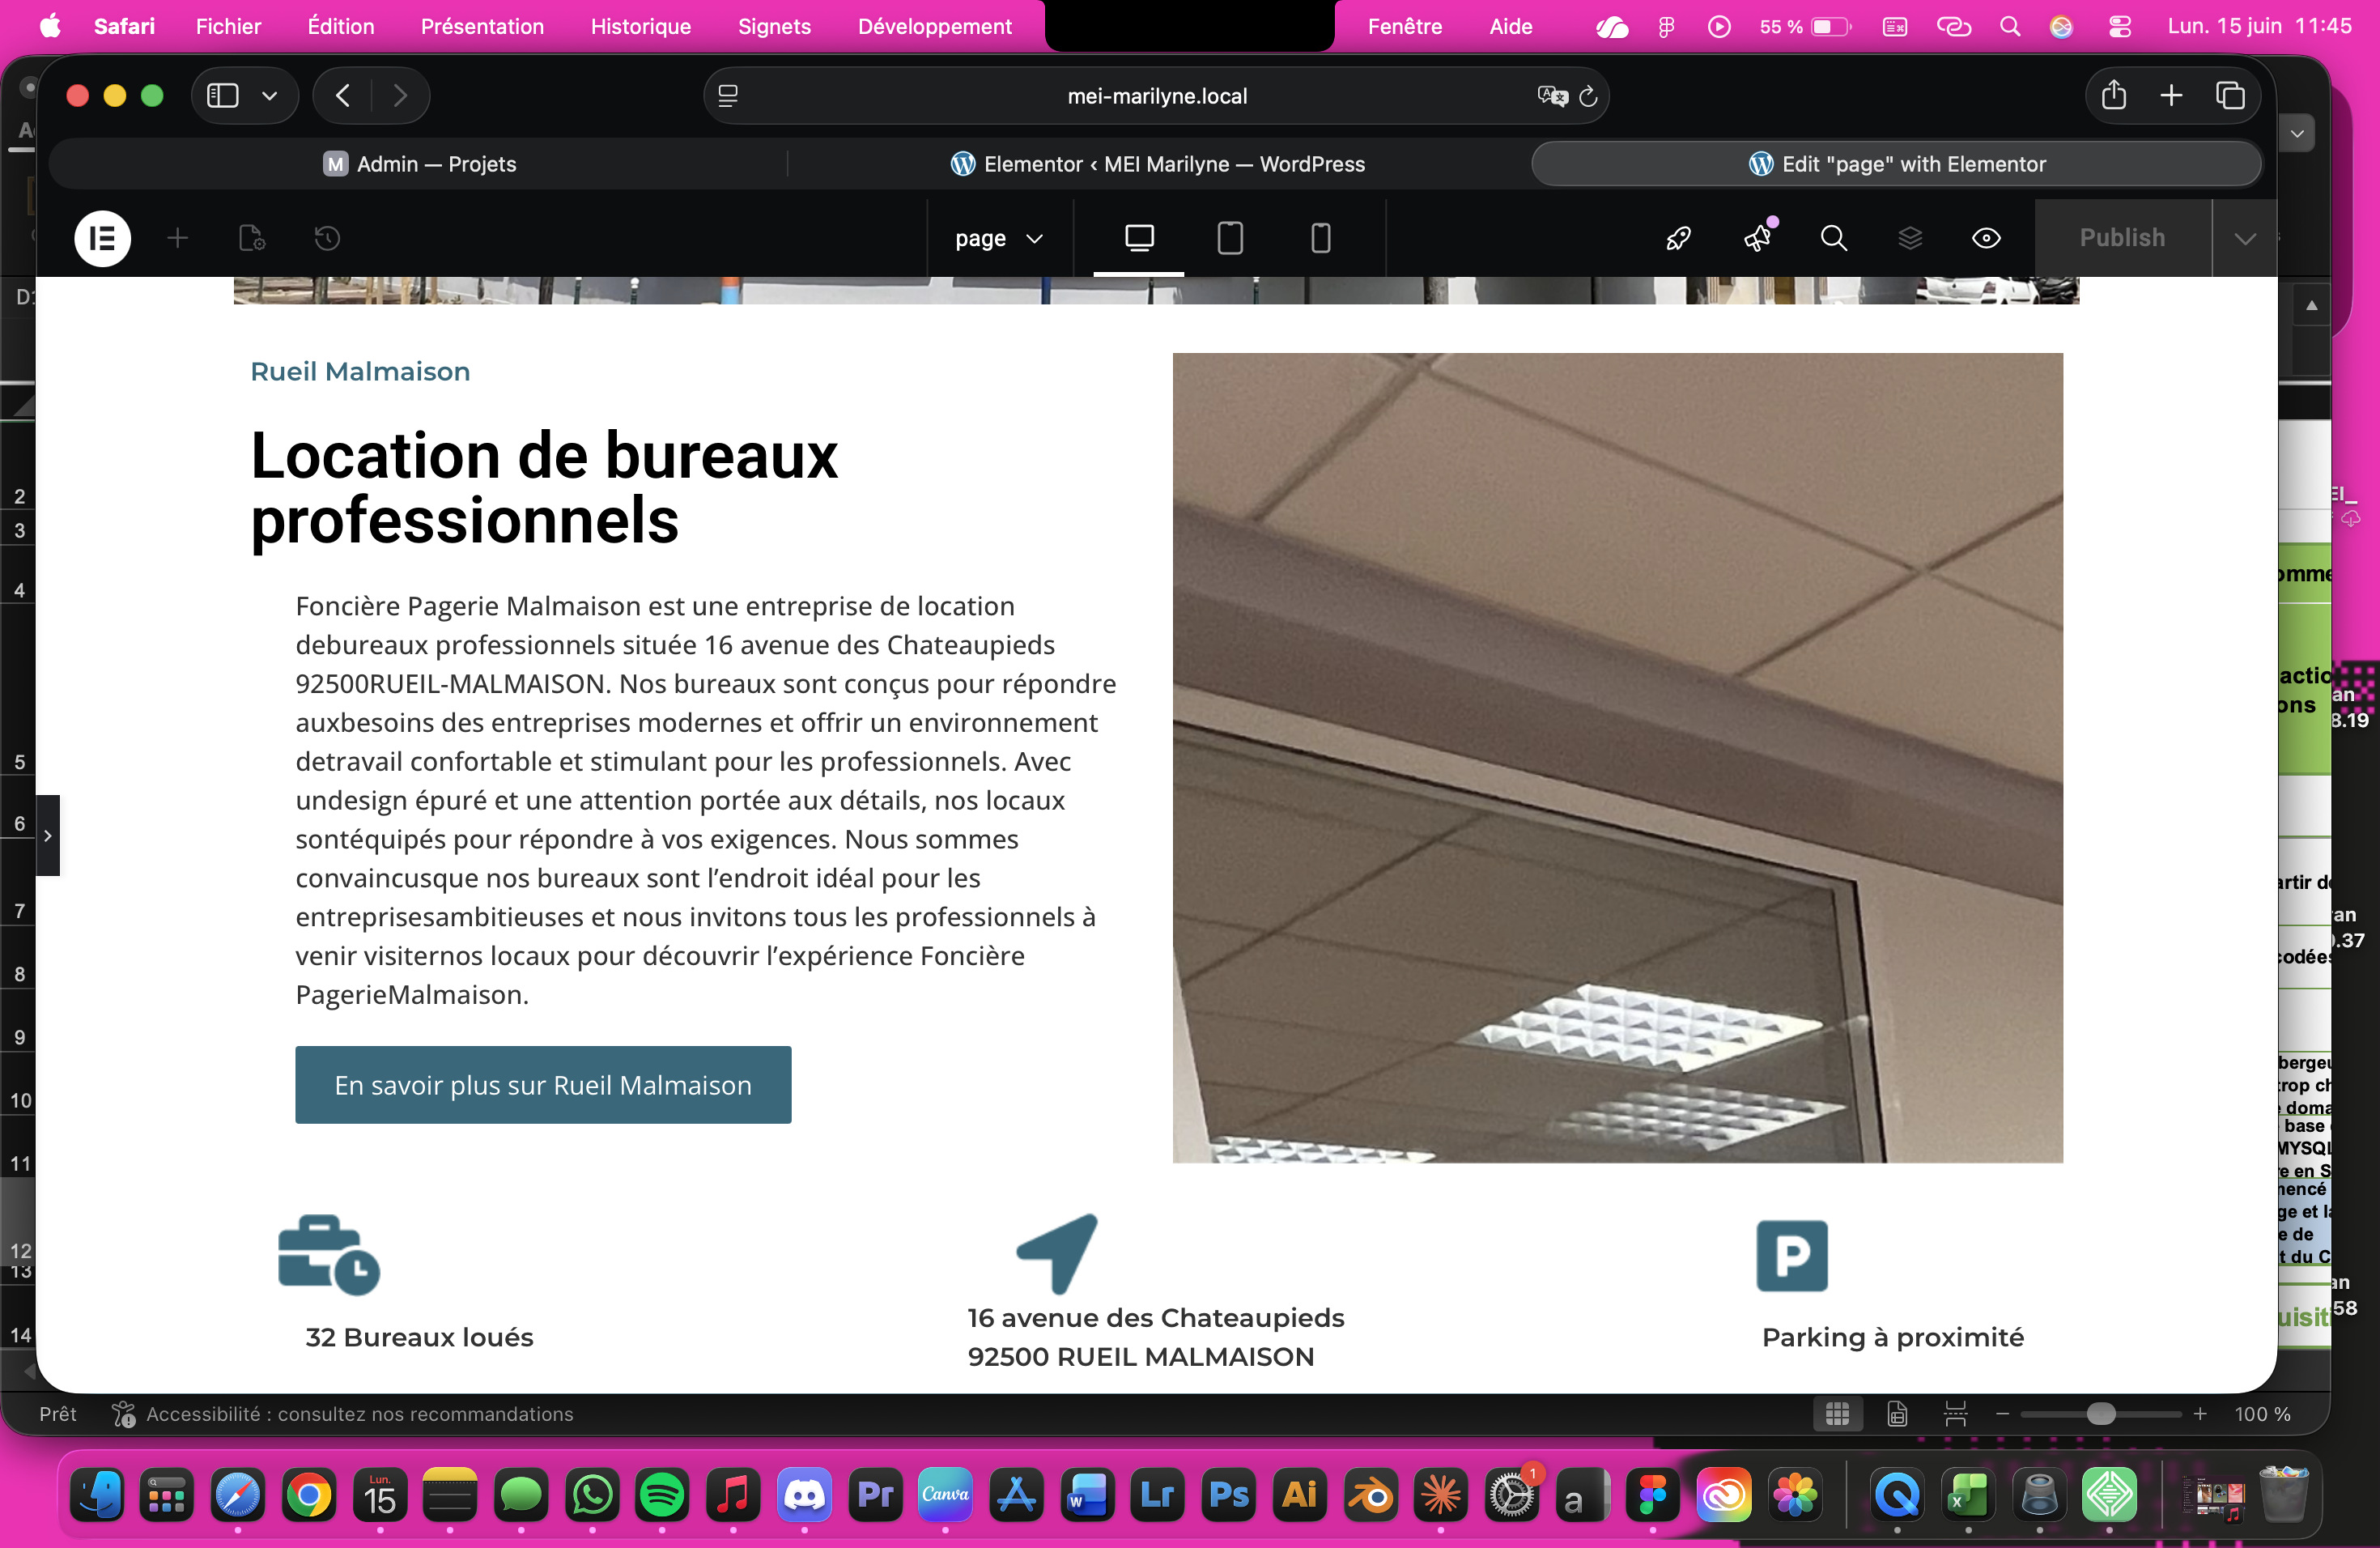This screenshot has height=1548, width=2380.
Task: Click the office ceiling photo
Action: (x=1617, y=757)
